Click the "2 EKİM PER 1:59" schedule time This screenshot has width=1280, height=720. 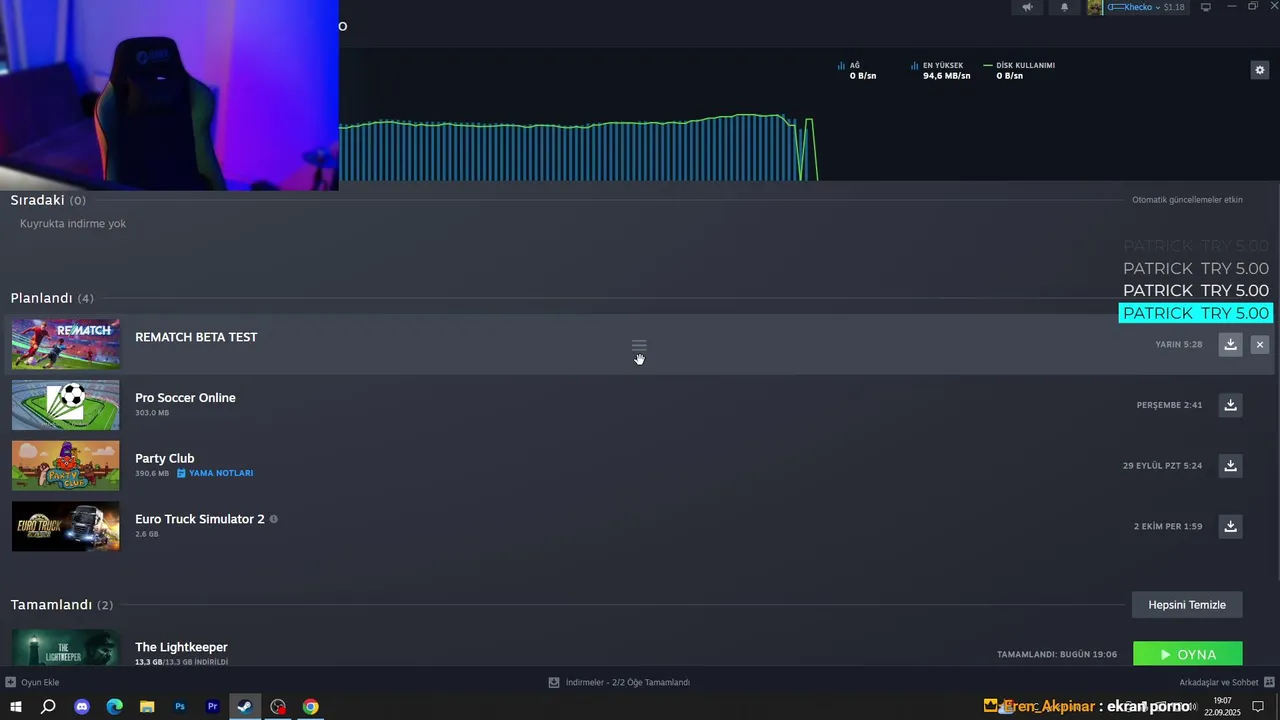pyautogui.click(x=1168, y=526)
